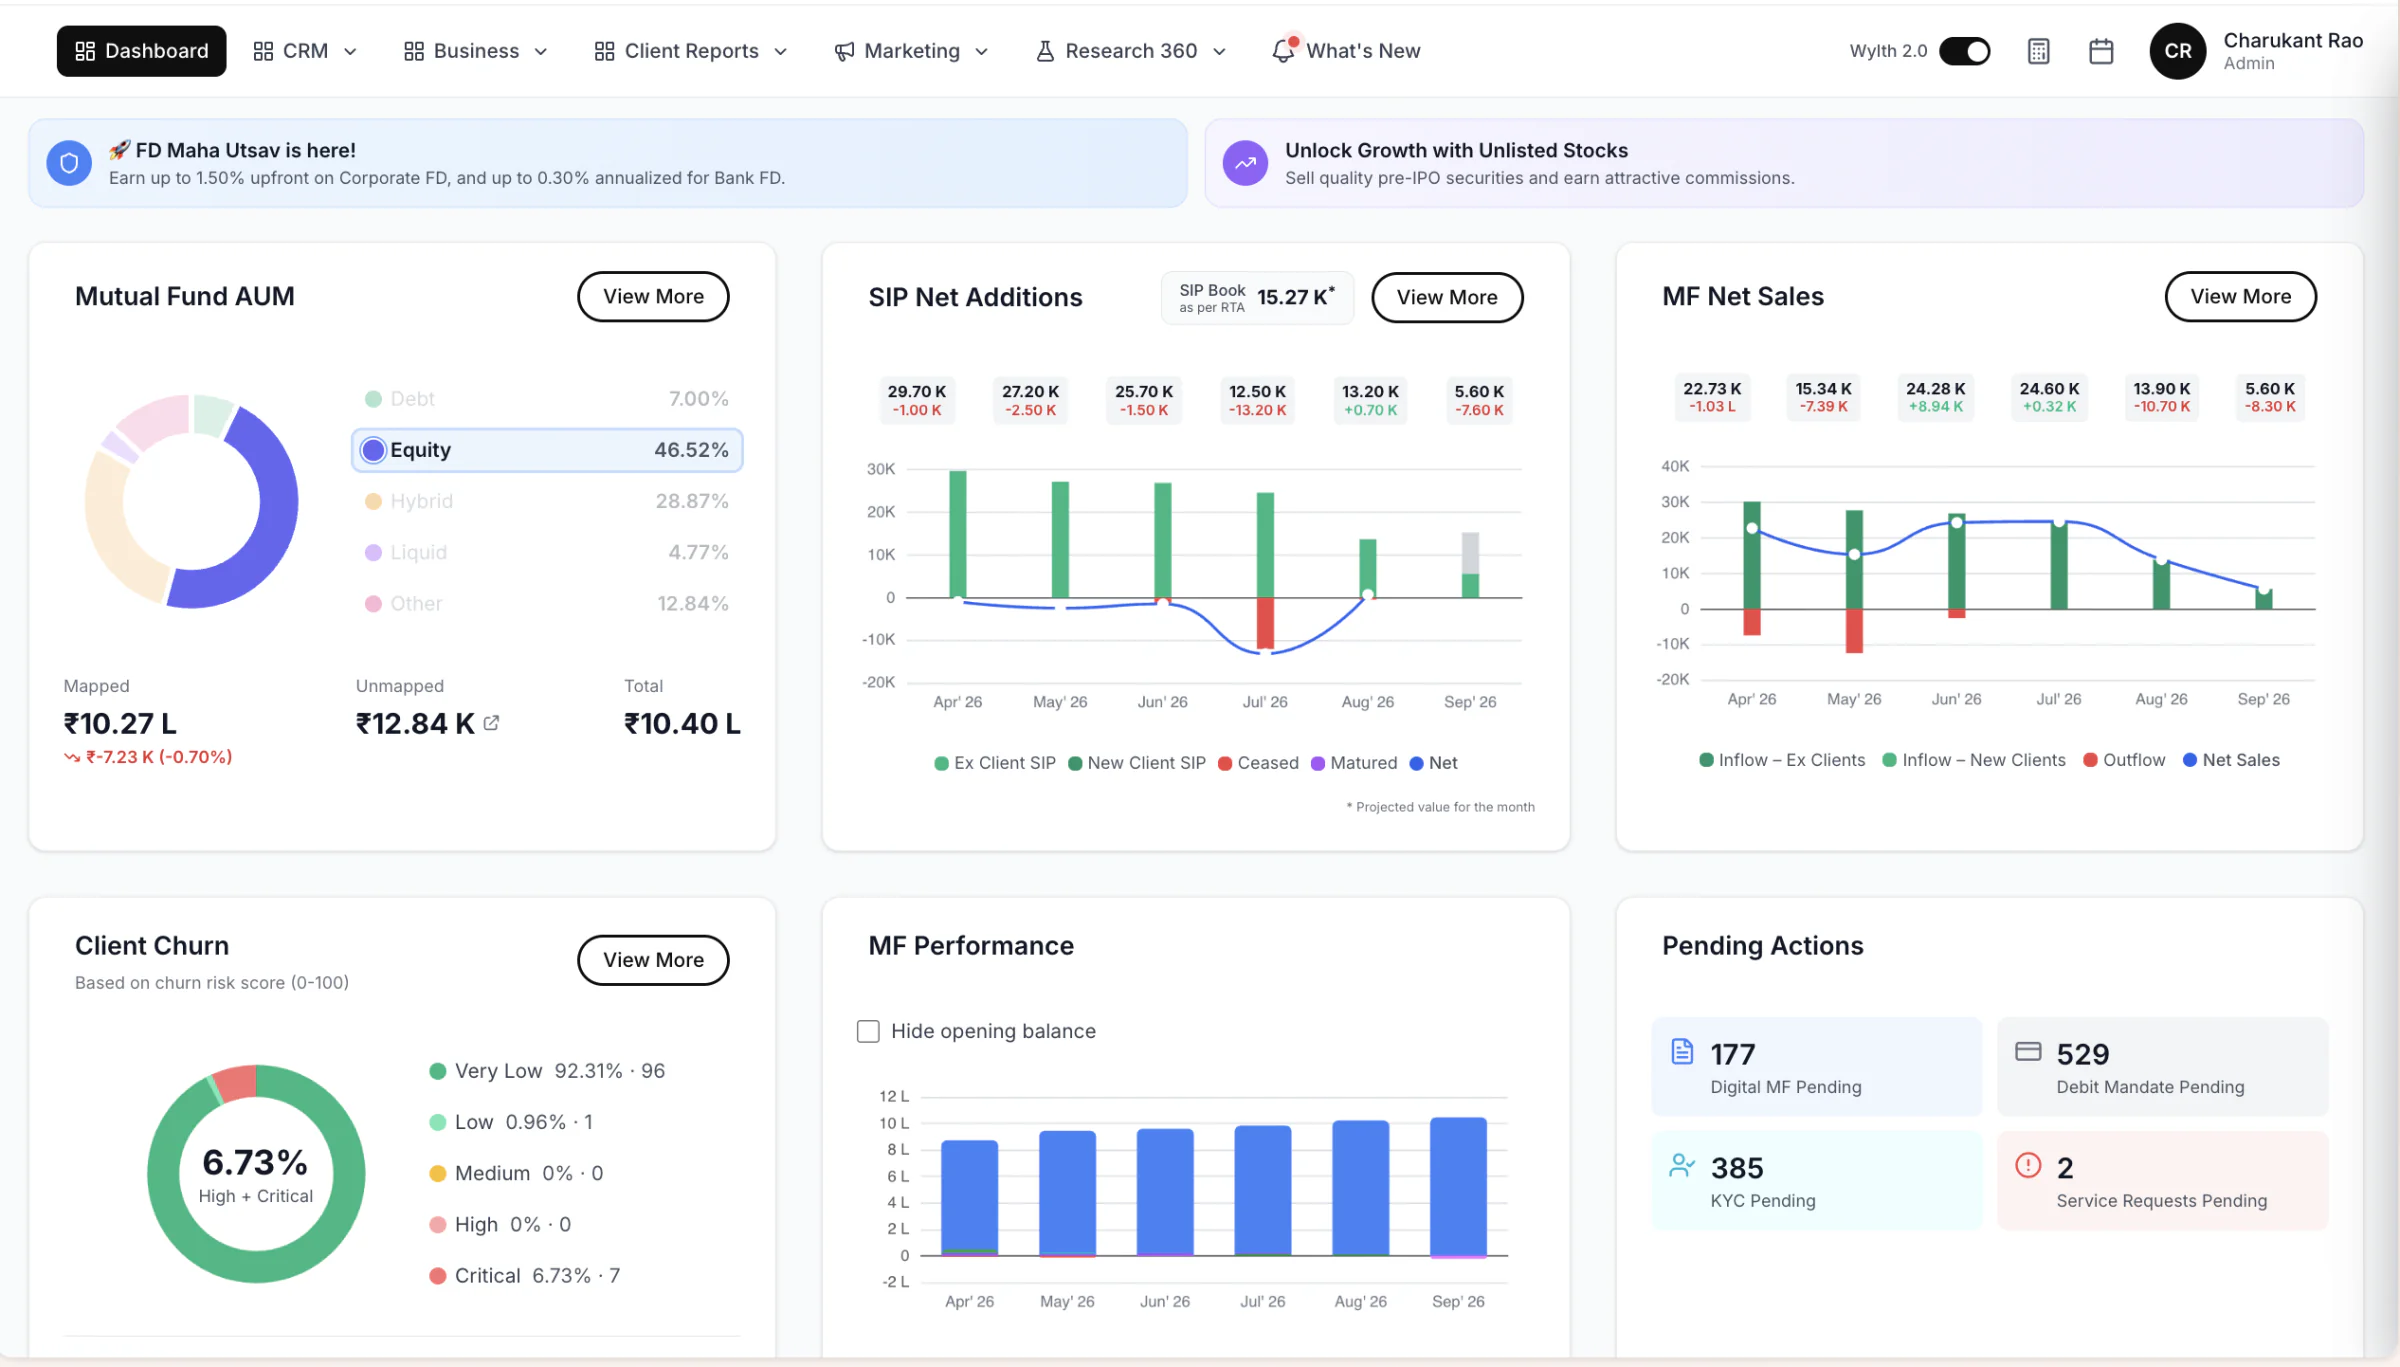Expand the Marketing menu chevron

point(982,51)
